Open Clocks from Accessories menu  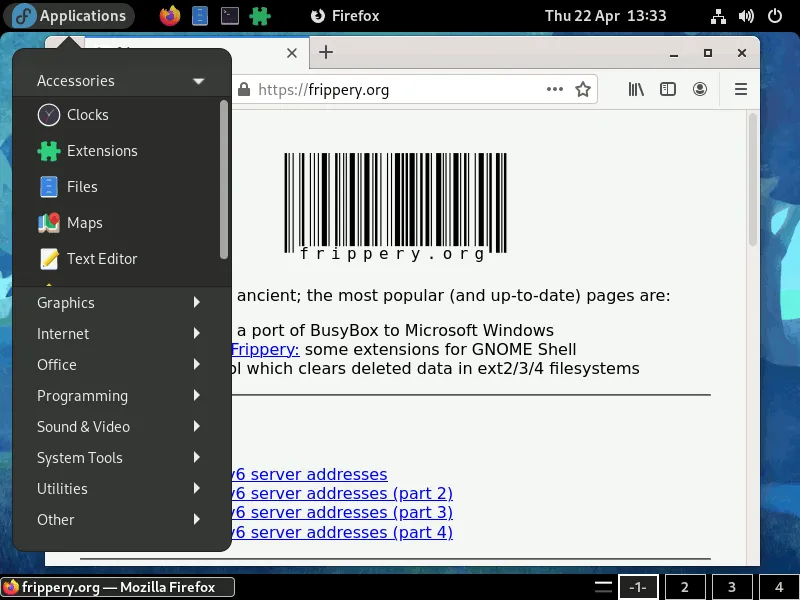[87, 115]
